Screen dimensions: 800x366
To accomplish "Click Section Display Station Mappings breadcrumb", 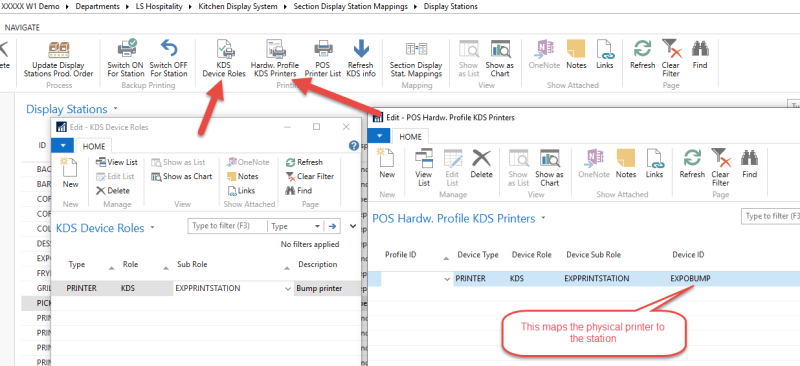I will (351, 7).
